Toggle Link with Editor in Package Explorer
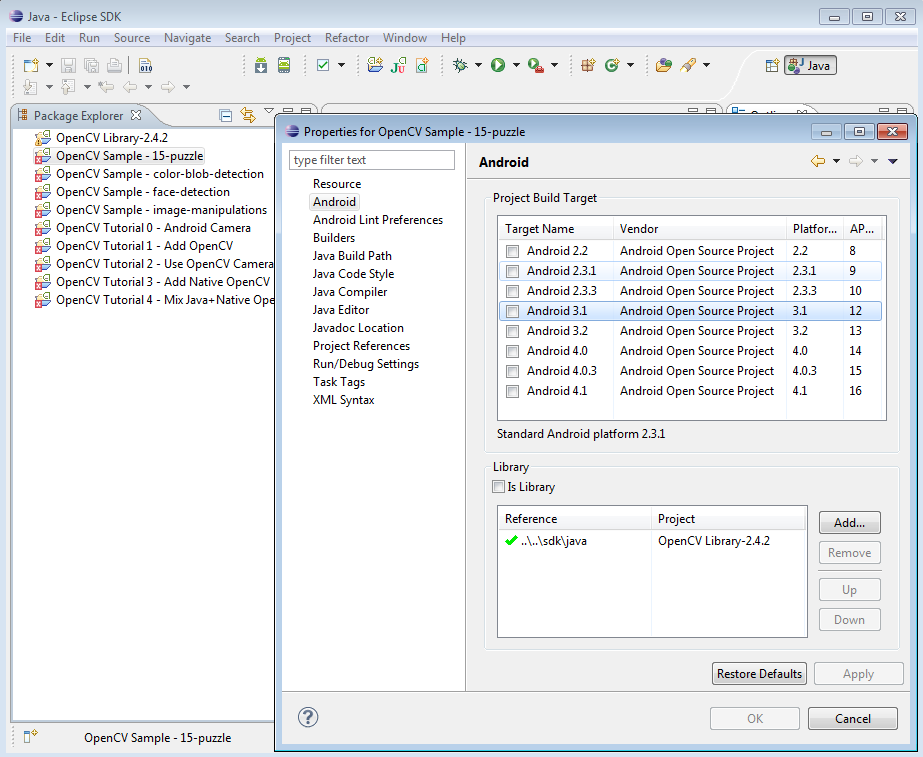 coord(248,115)
